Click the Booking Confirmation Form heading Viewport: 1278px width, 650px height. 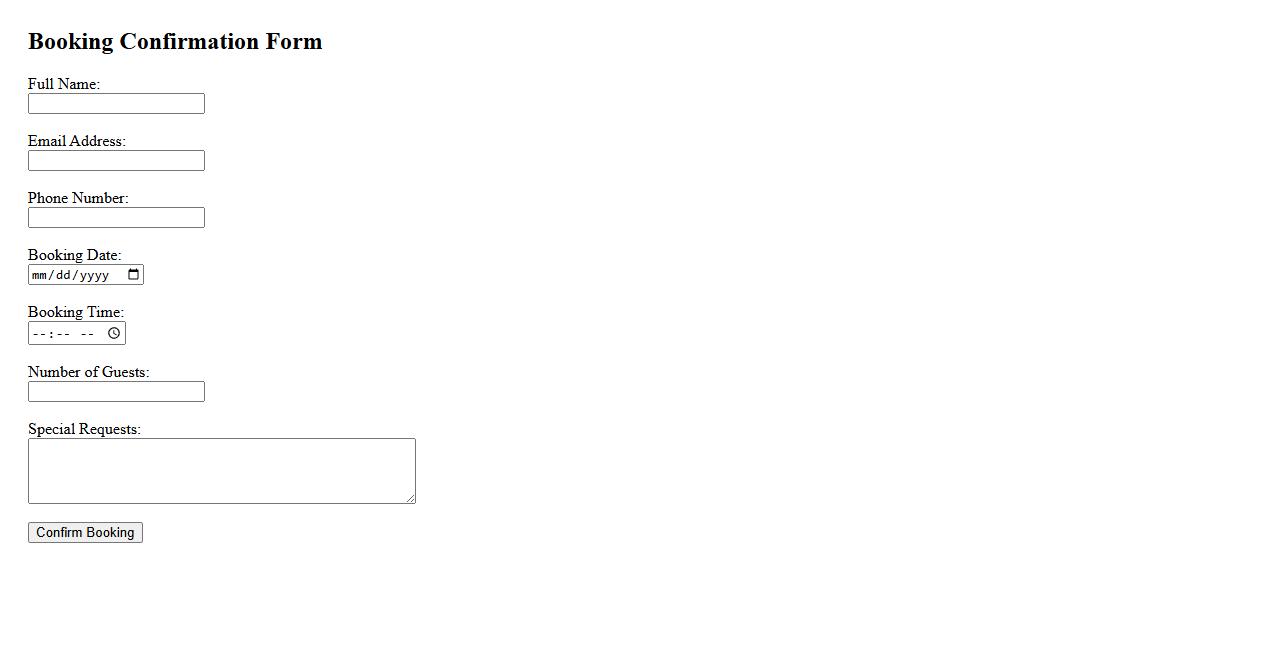point(175,42)
